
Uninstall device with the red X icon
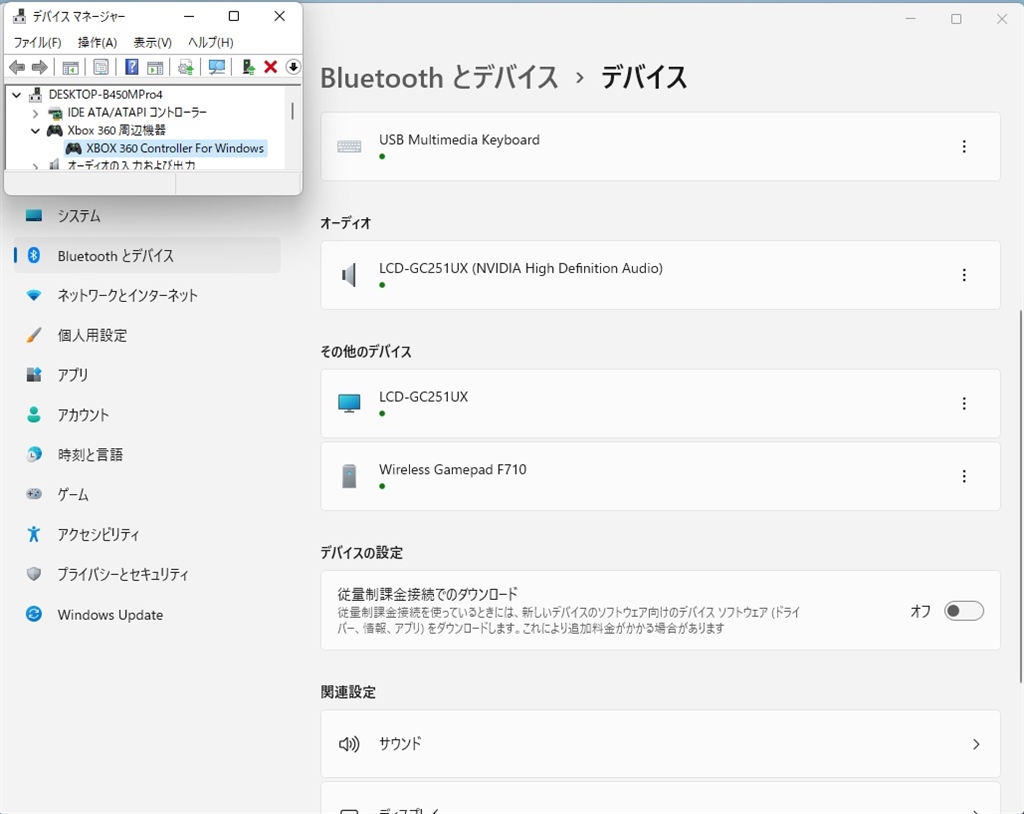click(x=270, y=67)
